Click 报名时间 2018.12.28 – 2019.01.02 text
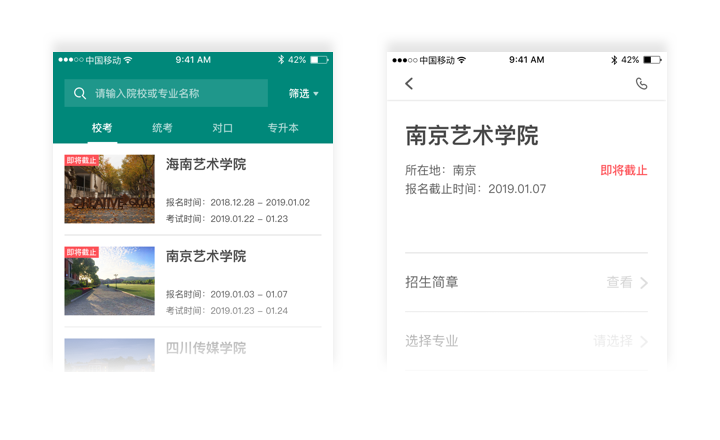This screenshot has width=720, height=440. click(238, 202)
